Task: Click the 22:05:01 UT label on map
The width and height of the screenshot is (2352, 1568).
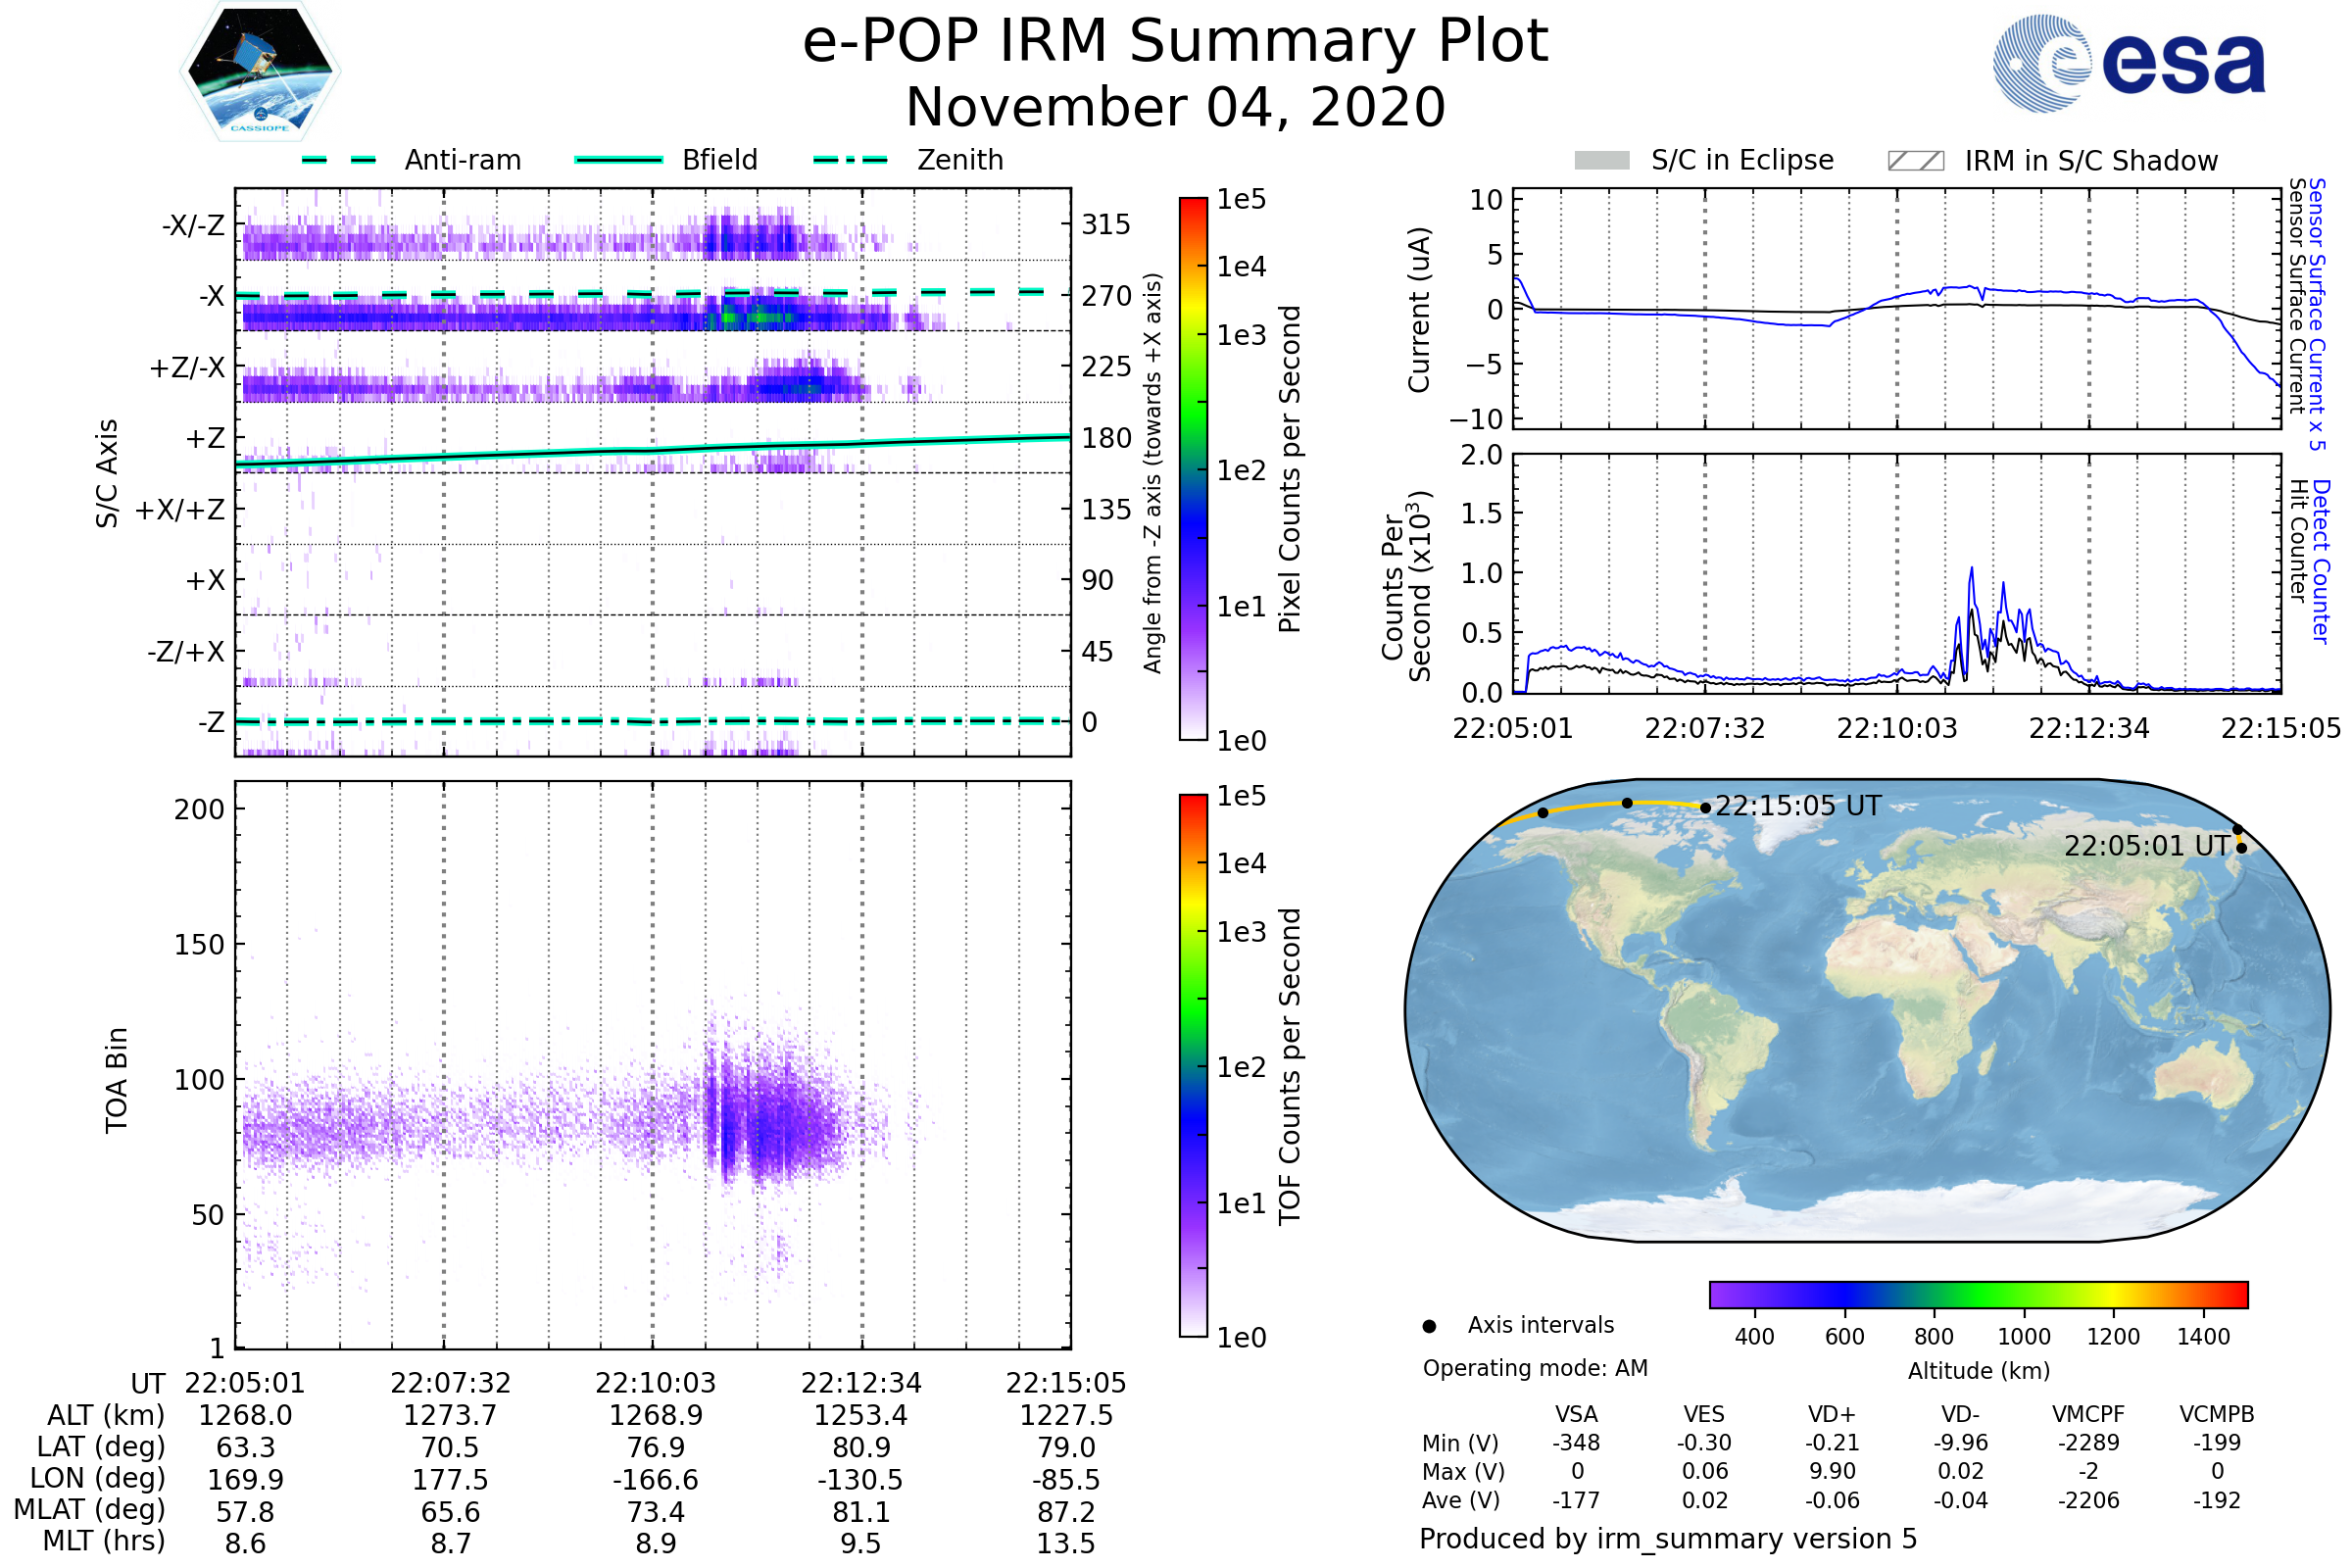Action: tap(2146, 846)
